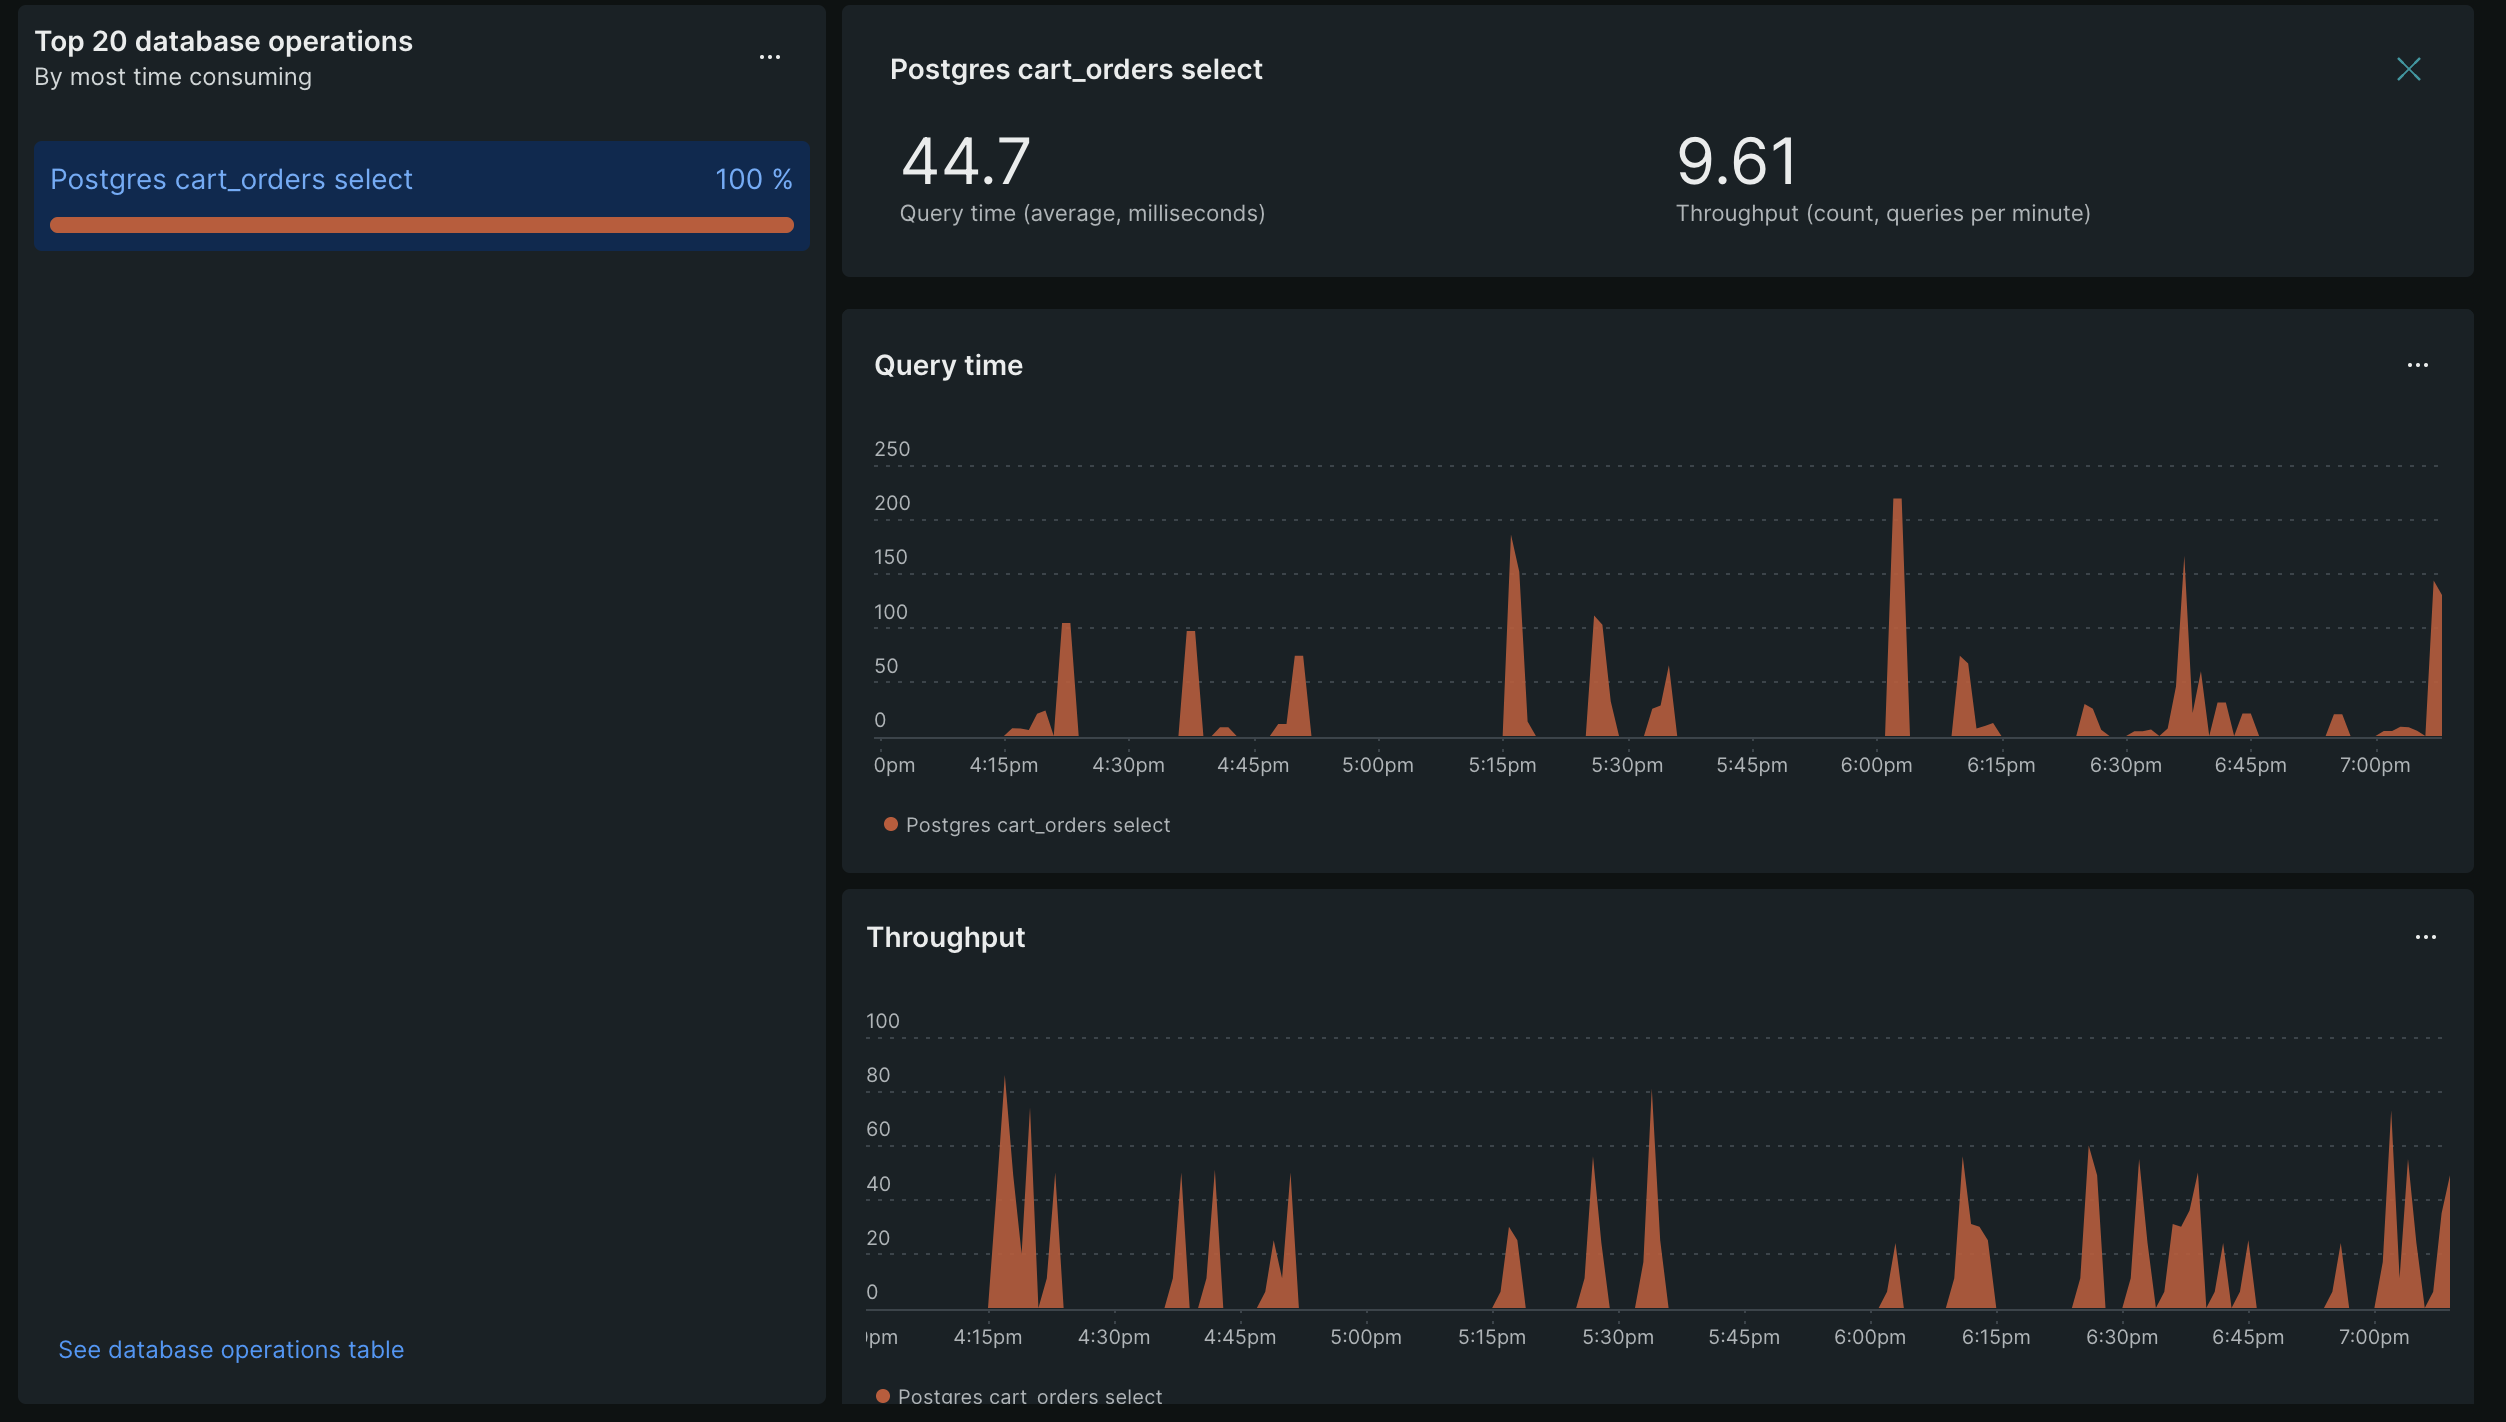Click the Throughput chart title

[945, 937]
